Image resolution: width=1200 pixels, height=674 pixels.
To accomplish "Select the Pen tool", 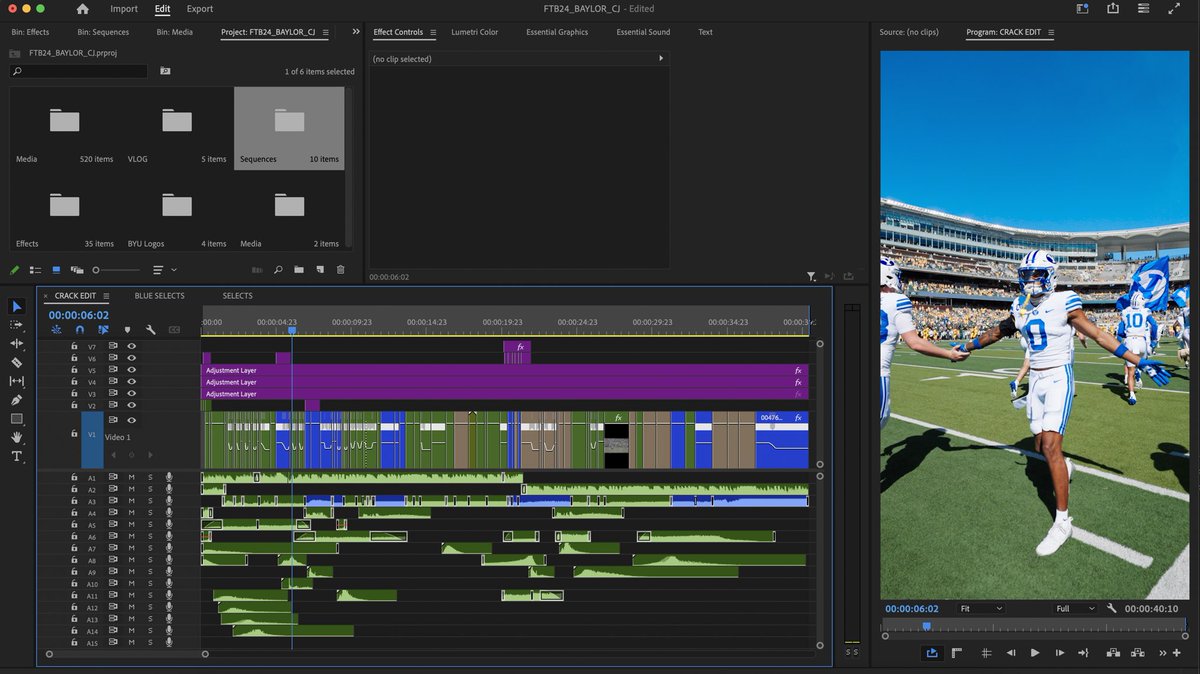I will tap(17, 400).
